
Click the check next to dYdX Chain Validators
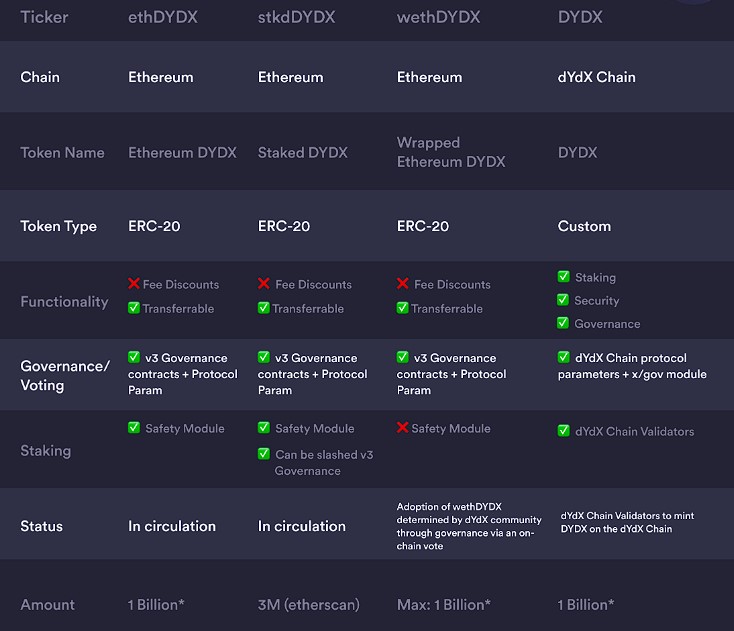point(564,431)
